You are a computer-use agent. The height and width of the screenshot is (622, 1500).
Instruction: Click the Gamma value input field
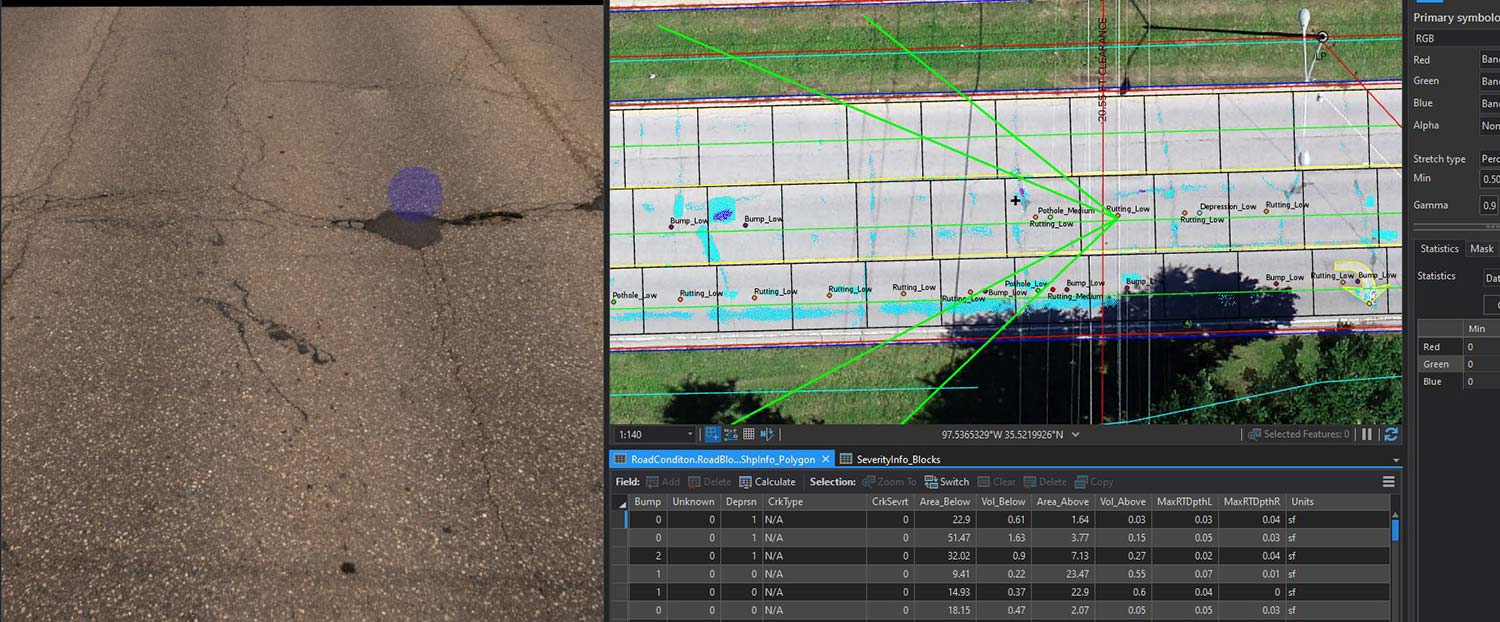tap(1489, 205)
